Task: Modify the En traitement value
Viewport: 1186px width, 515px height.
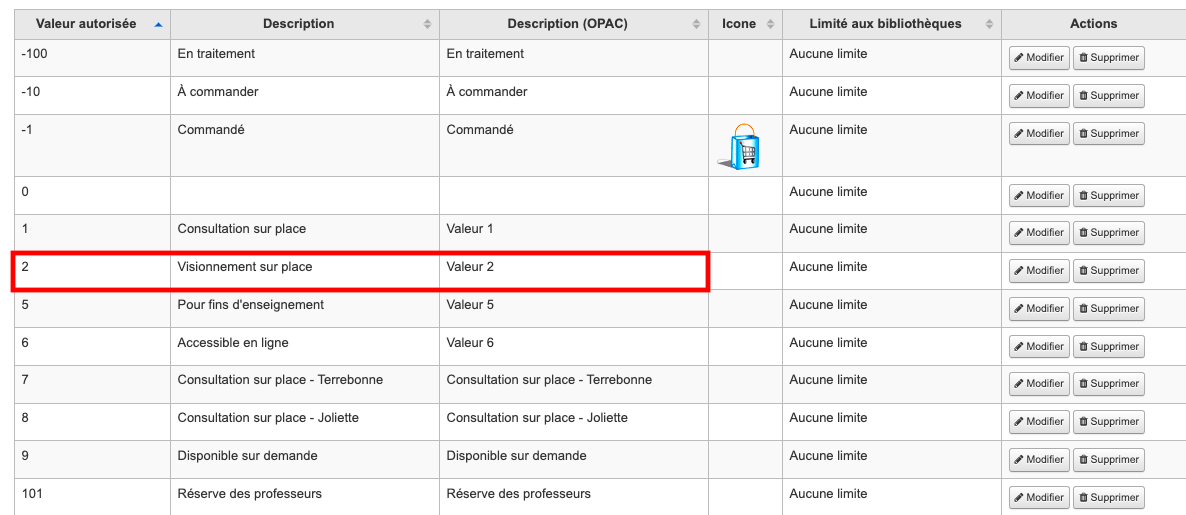Action: [1039, 58]
